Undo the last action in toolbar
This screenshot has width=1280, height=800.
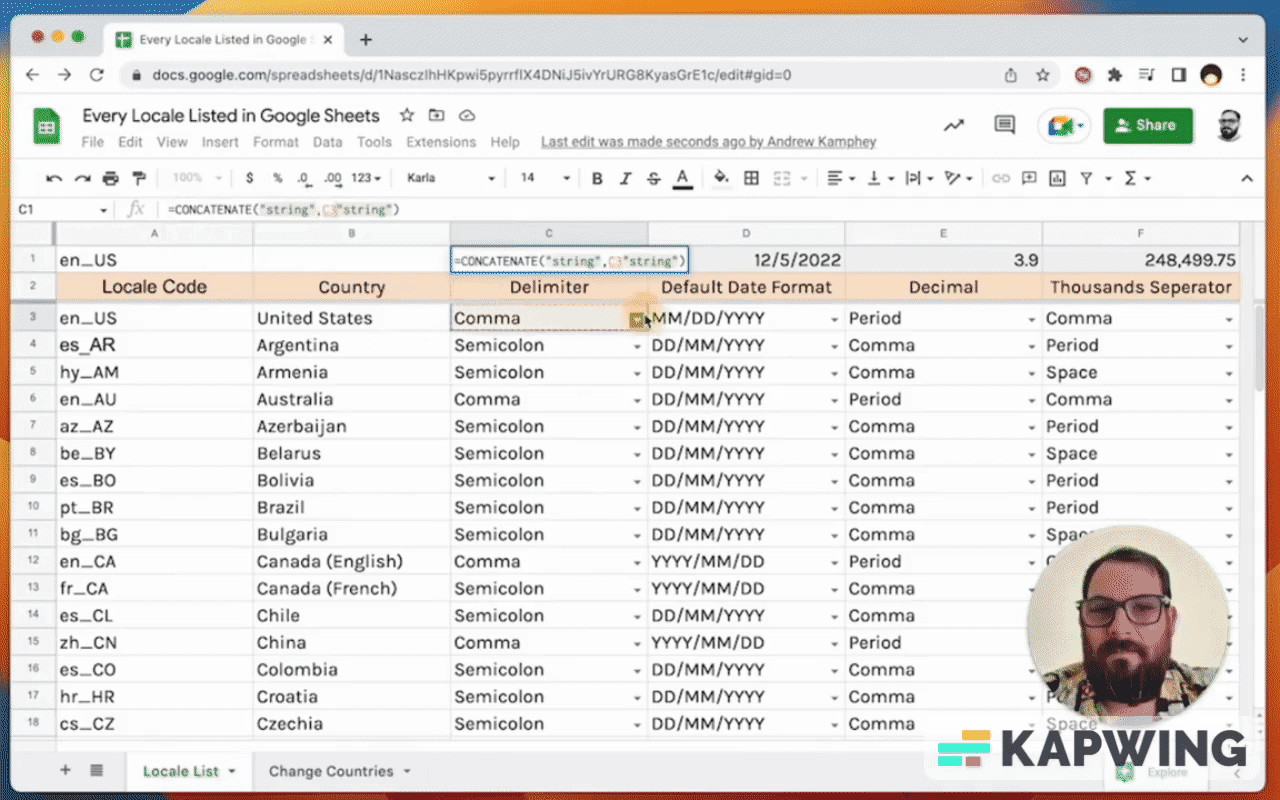tap(54, 178)
